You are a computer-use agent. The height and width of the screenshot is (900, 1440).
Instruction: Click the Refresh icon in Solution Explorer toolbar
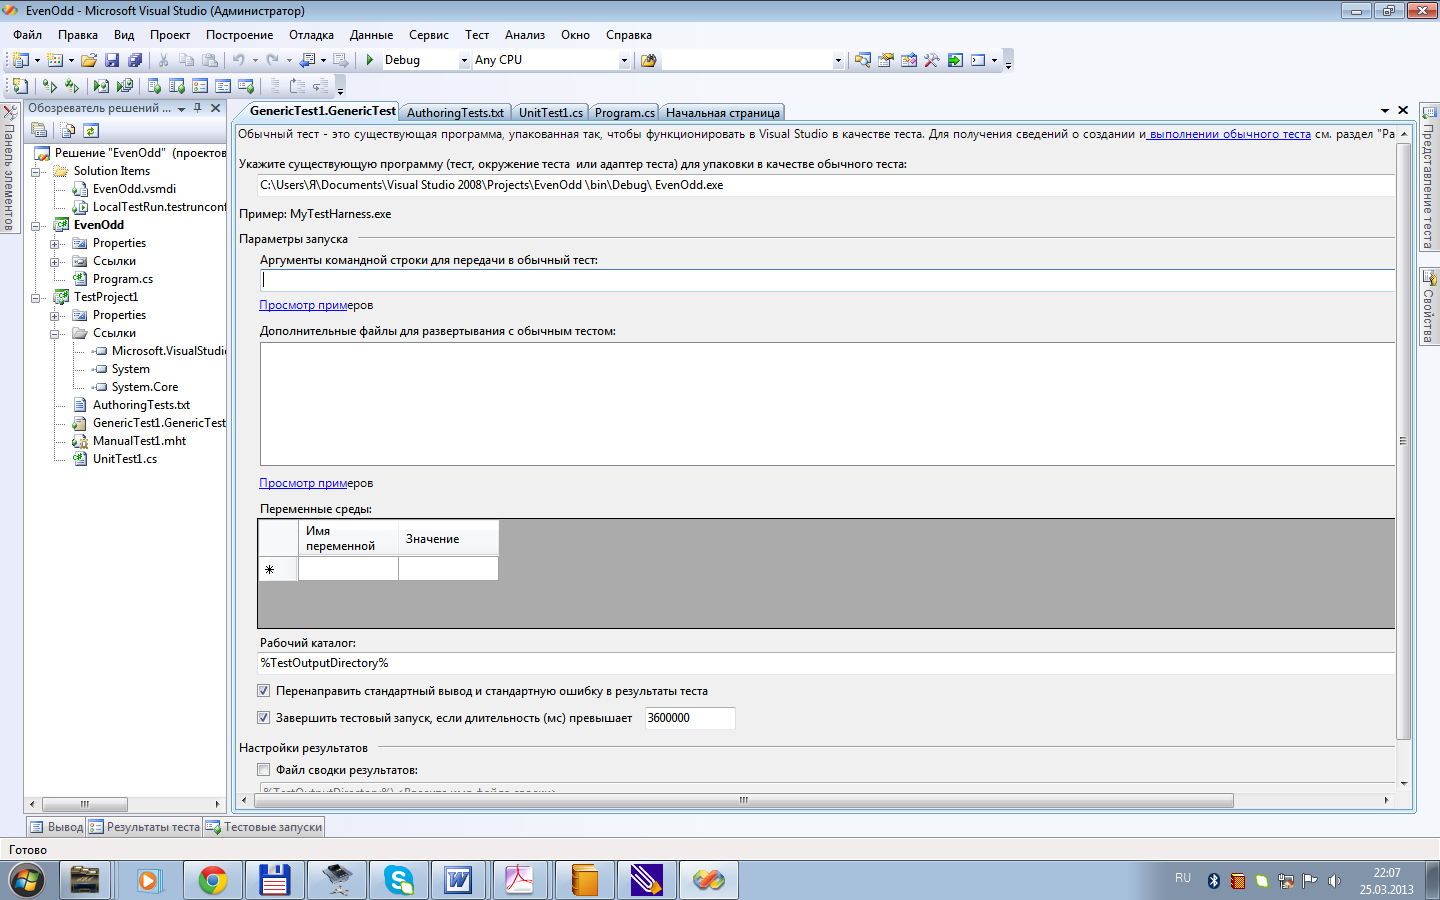tap(91, 130)
